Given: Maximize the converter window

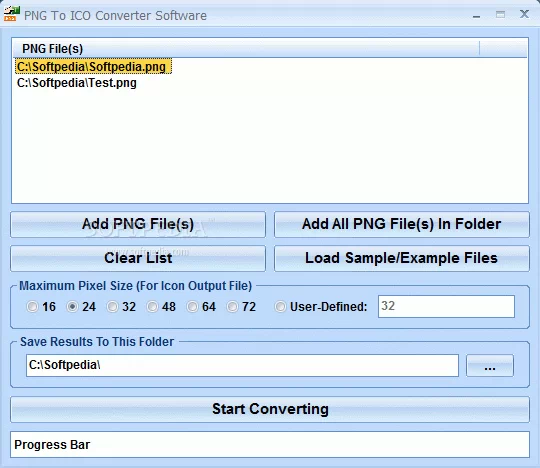Looking at the screenshot, I should (500, 14).
